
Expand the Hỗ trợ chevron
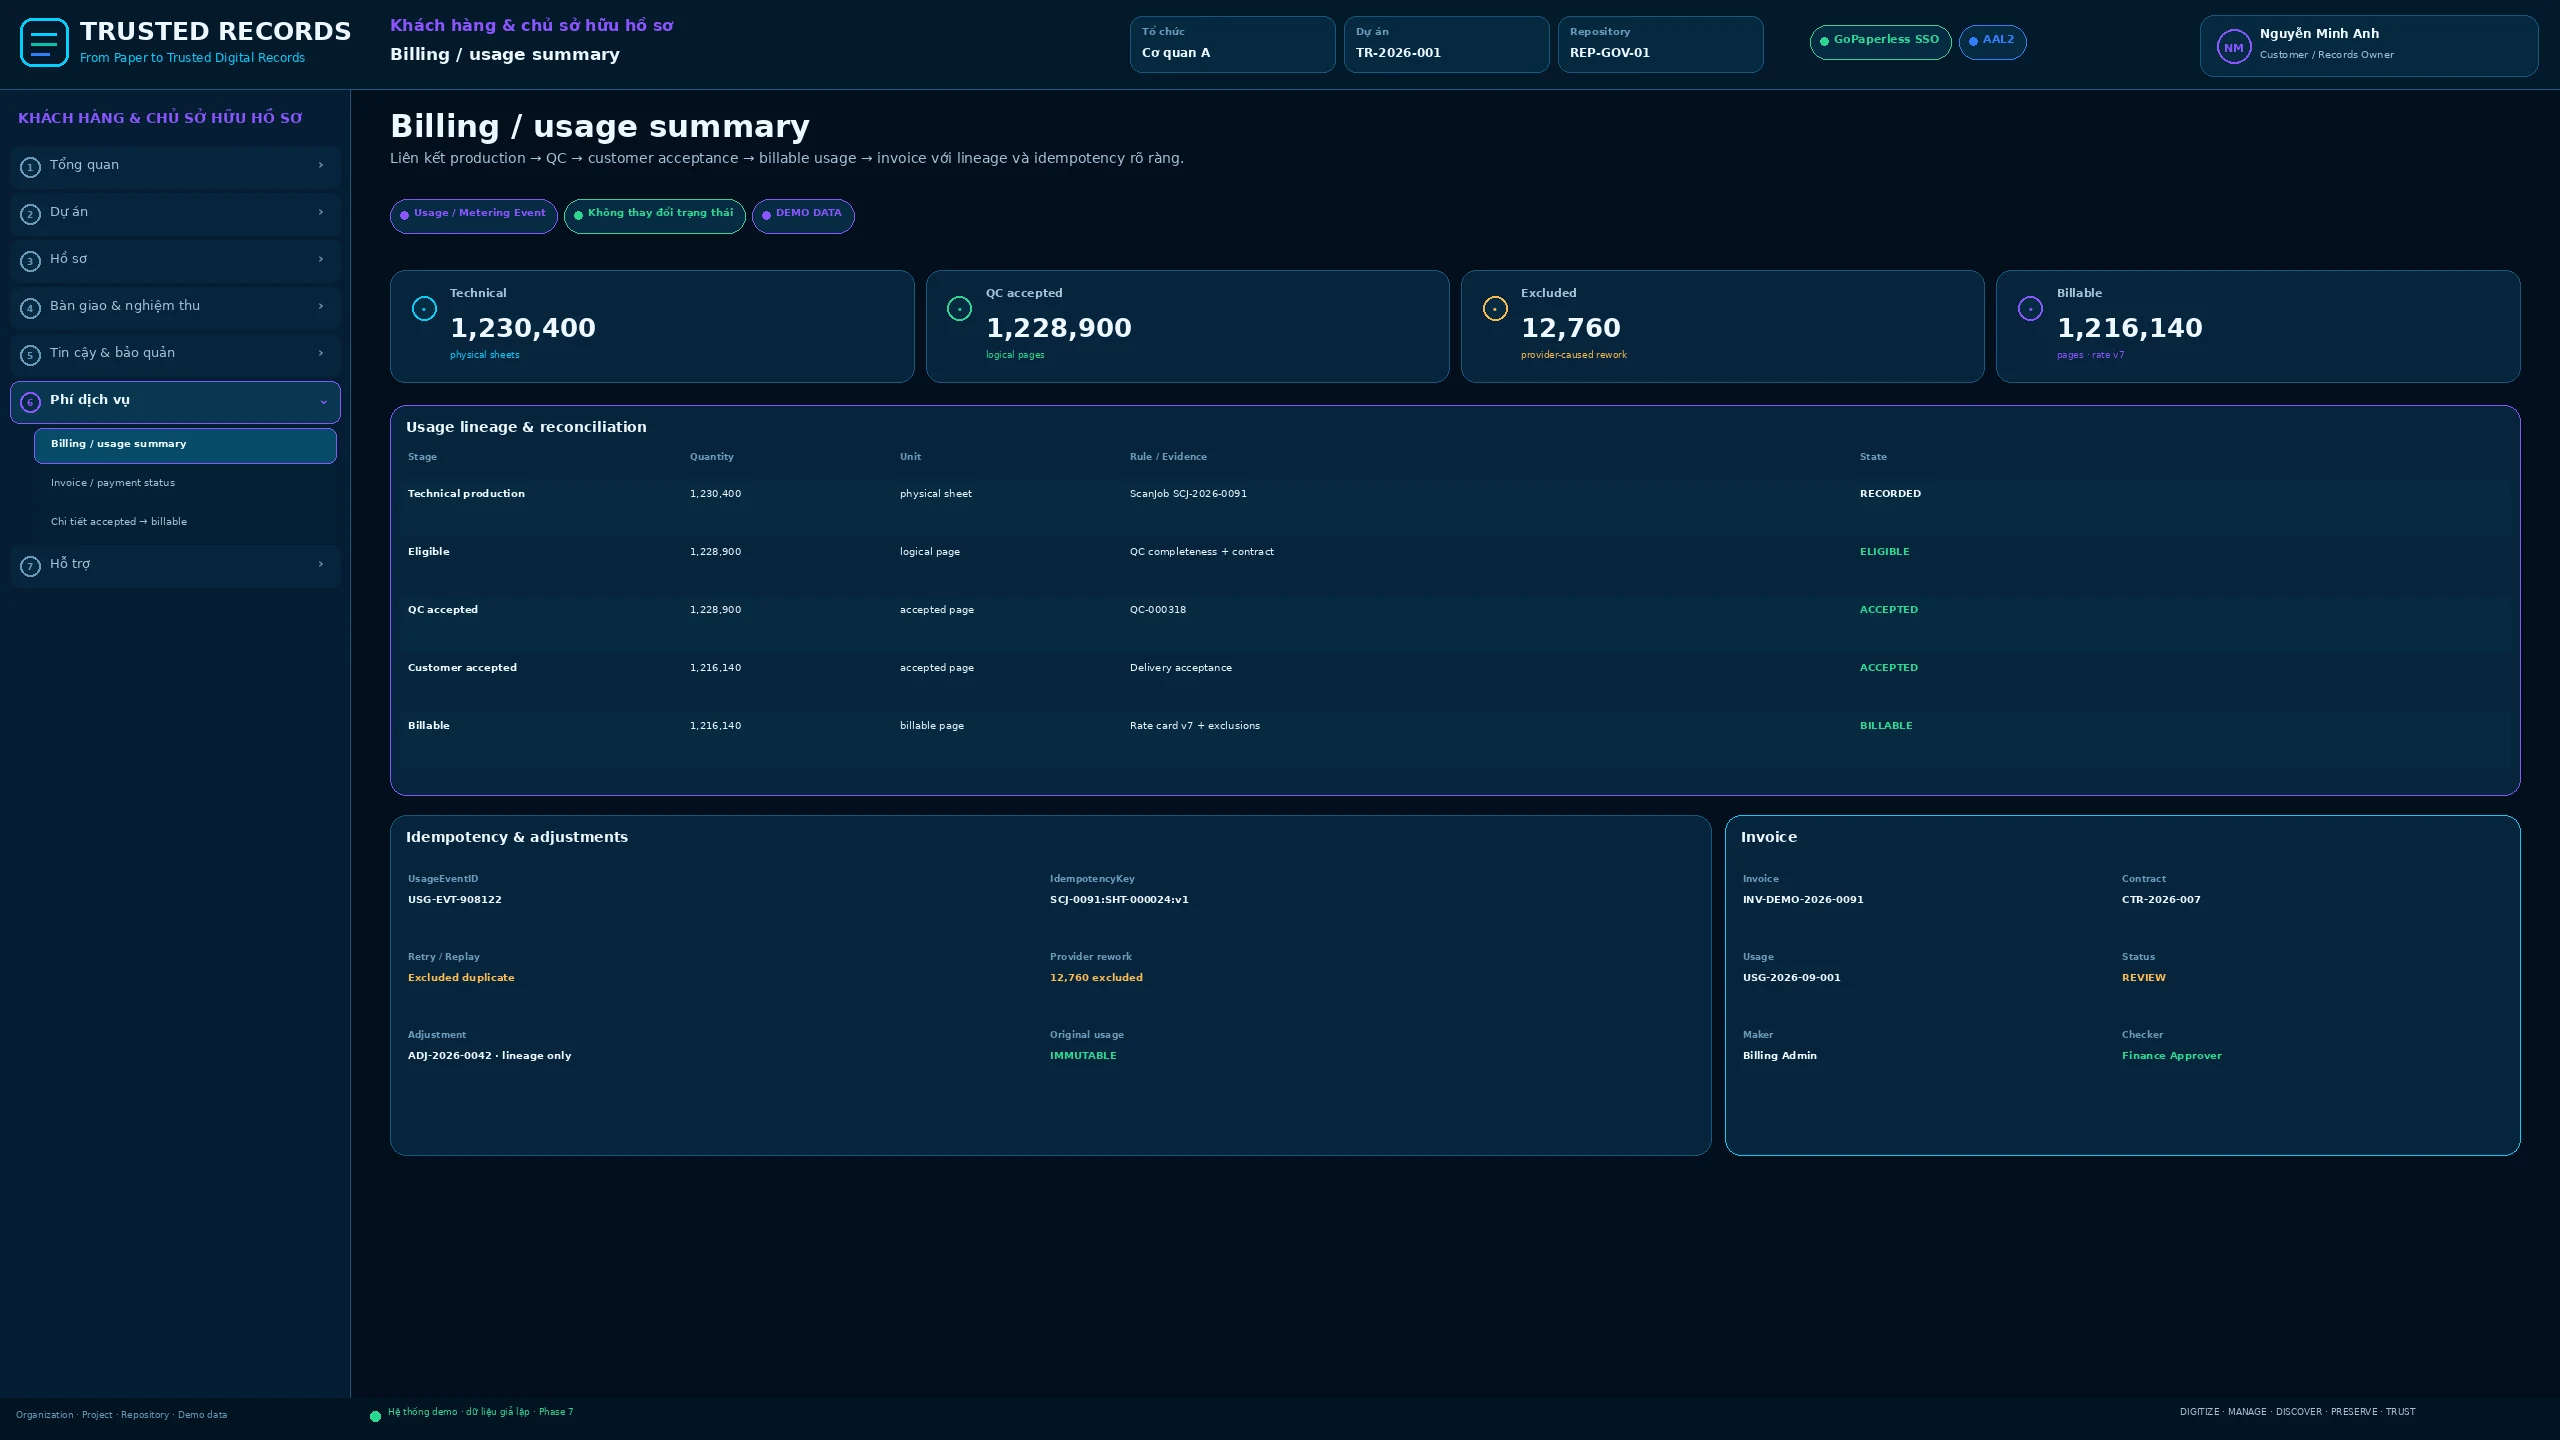pyautogui.click(x=321, y=564)
